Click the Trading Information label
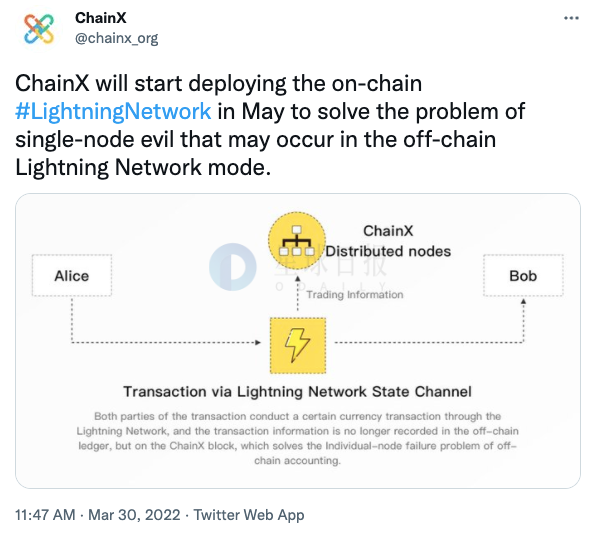The height and width of the screenshot is (534, 596). pos(355,295)
